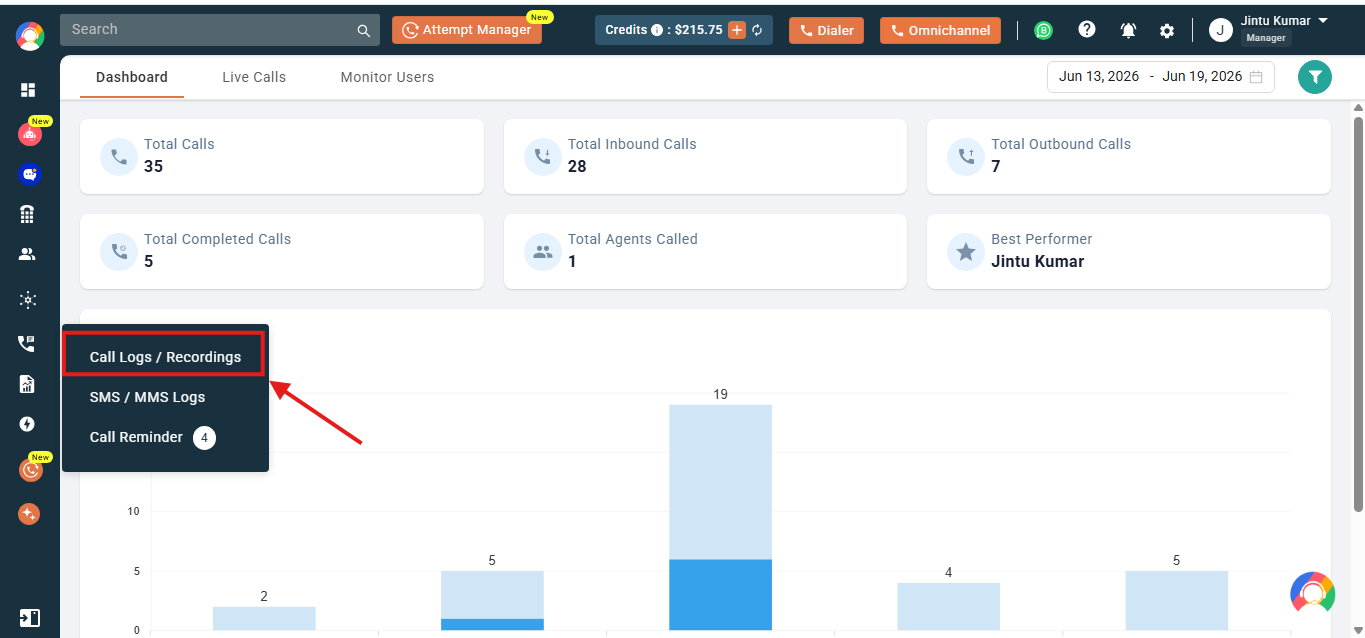The height and width of the screenshot is (638, 1365).
Task: Open the red robot icon with New badge
Action: pyautogui.click(x=30, y=134)
